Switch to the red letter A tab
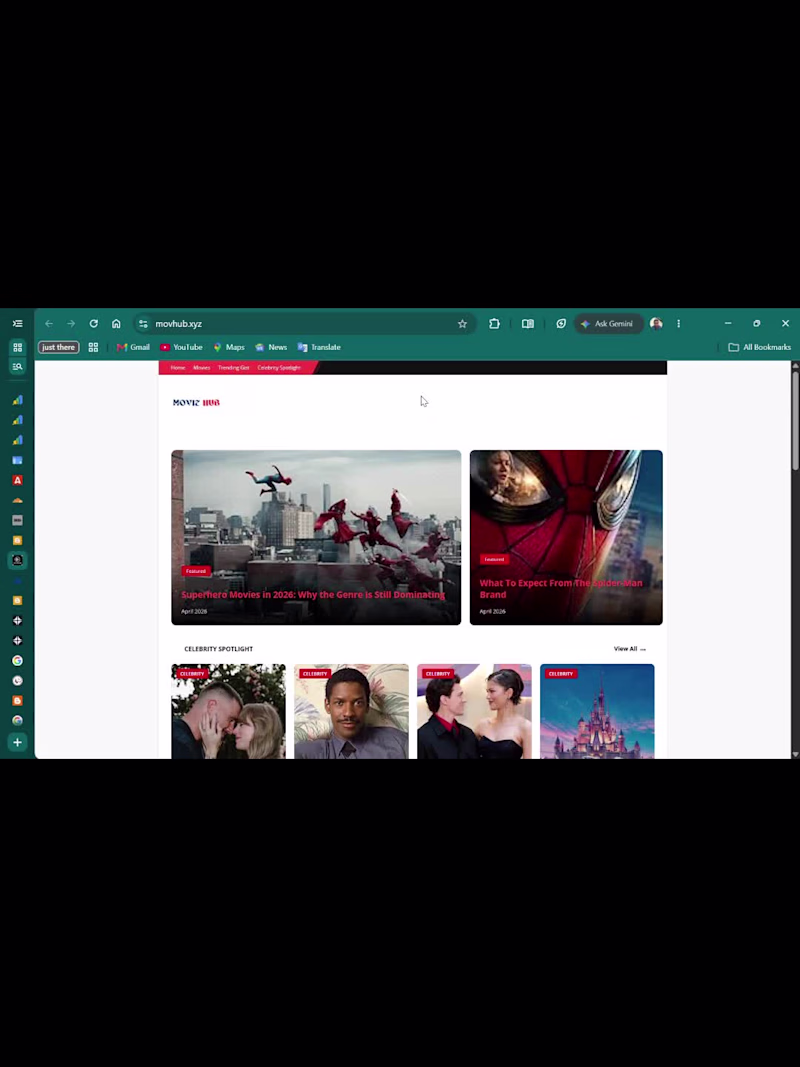 coord(18,480)
